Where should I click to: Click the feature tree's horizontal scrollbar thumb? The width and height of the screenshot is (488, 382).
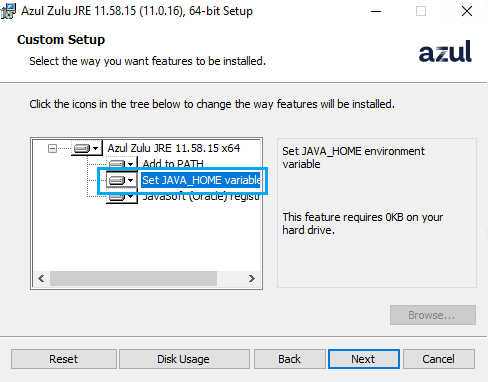[x=133, y=278]
